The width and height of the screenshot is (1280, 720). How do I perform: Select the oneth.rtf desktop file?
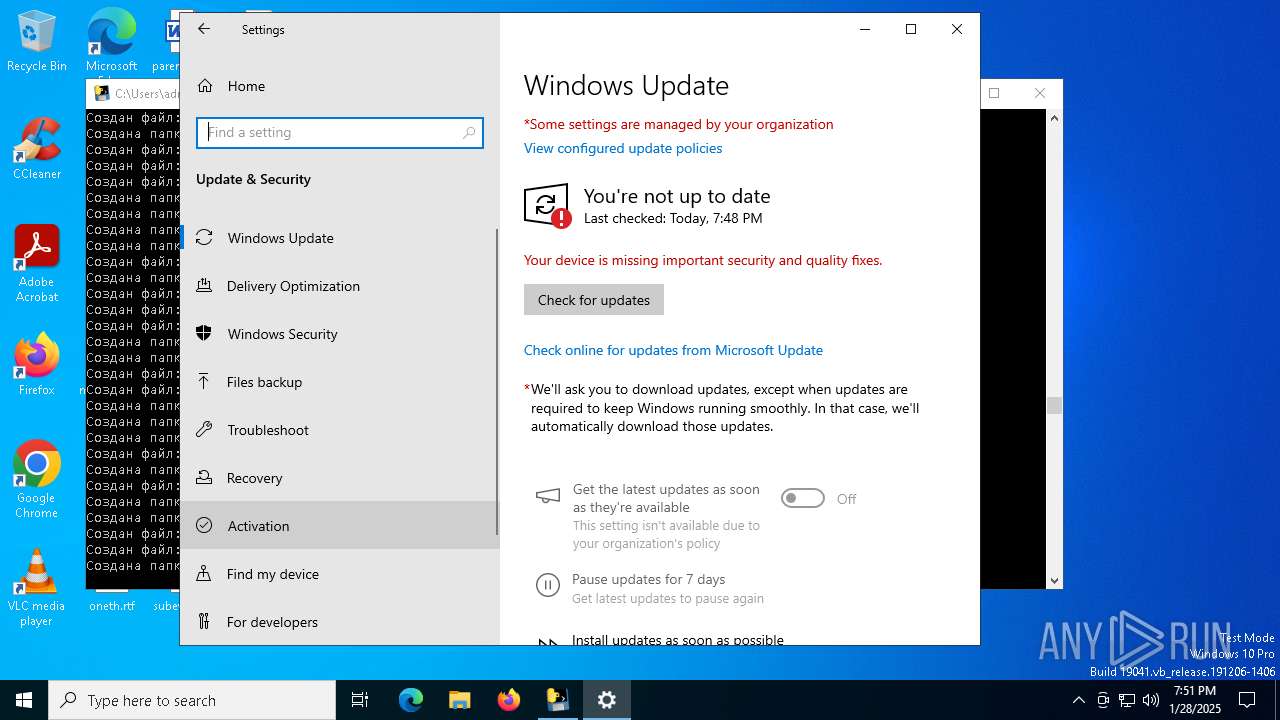111,606
